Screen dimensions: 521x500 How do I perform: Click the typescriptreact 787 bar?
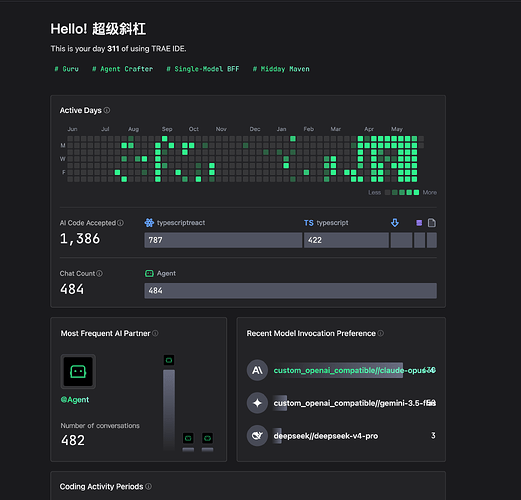223,240
